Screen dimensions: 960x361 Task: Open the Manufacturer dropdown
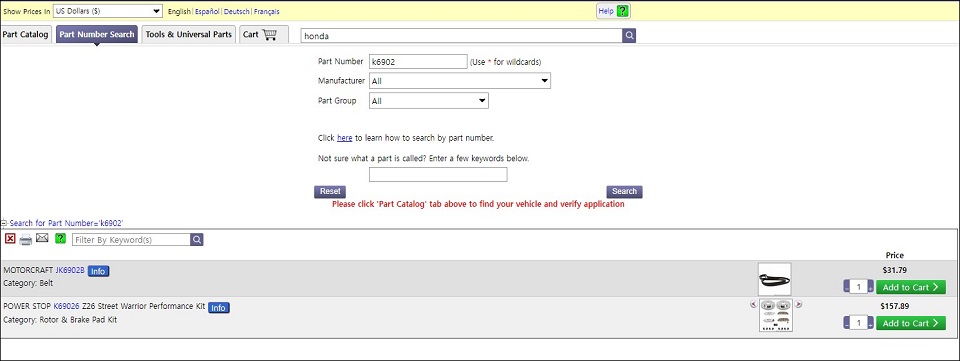tap(460, 81)
